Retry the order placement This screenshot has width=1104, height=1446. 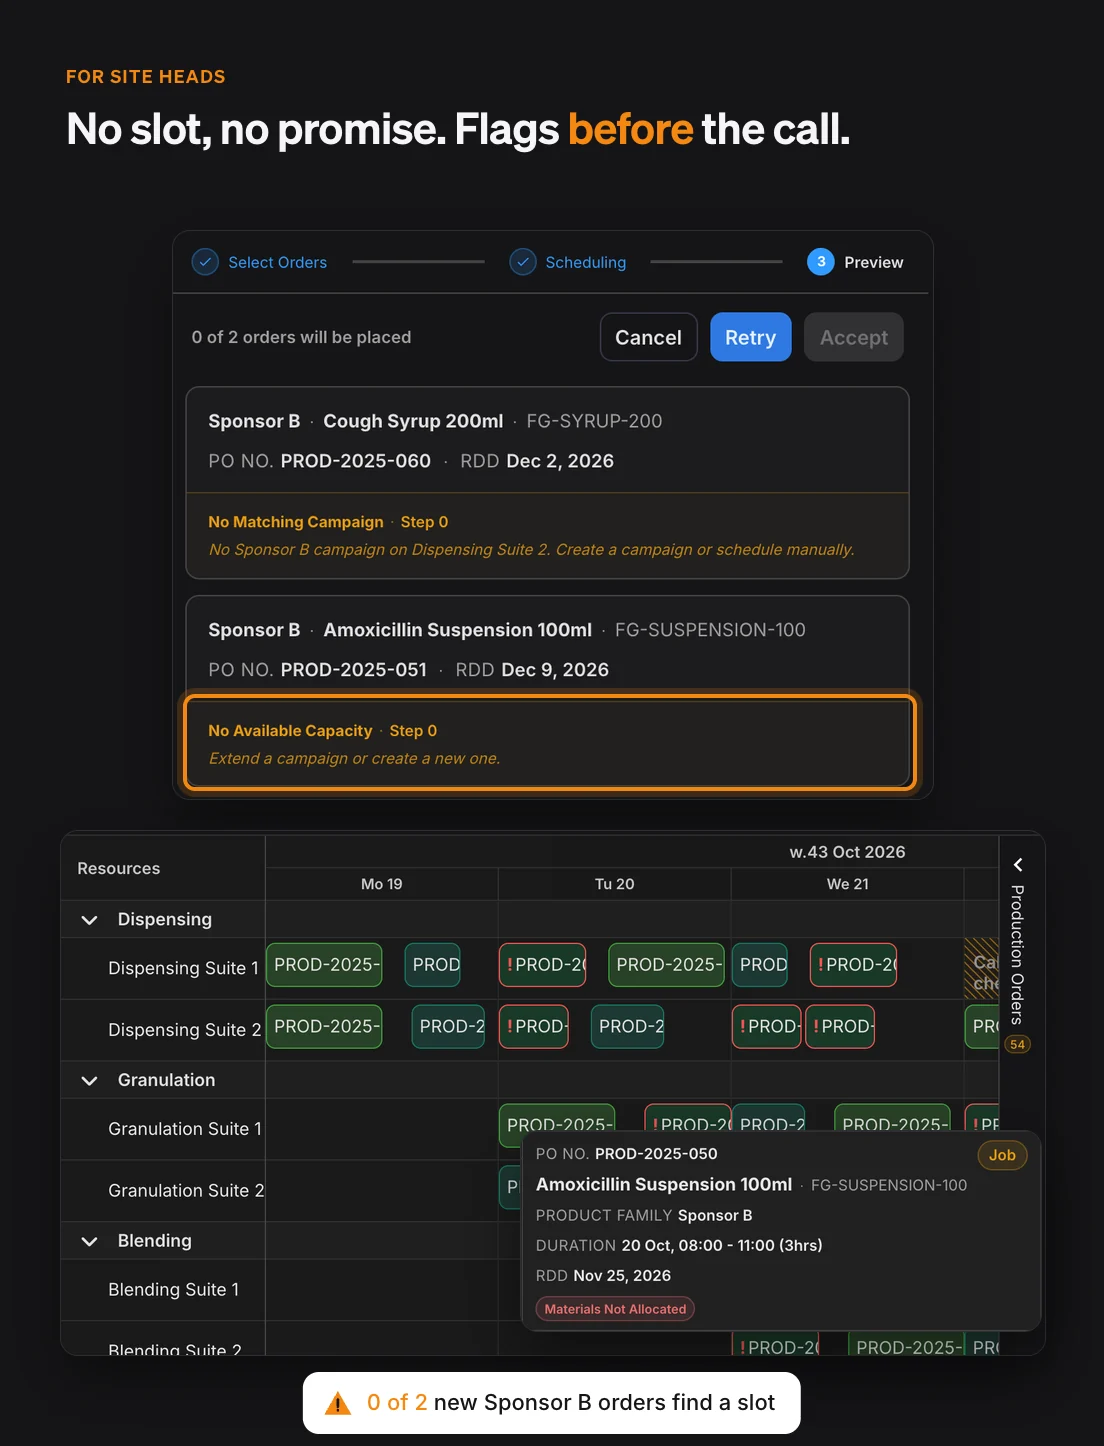[751, 337]
